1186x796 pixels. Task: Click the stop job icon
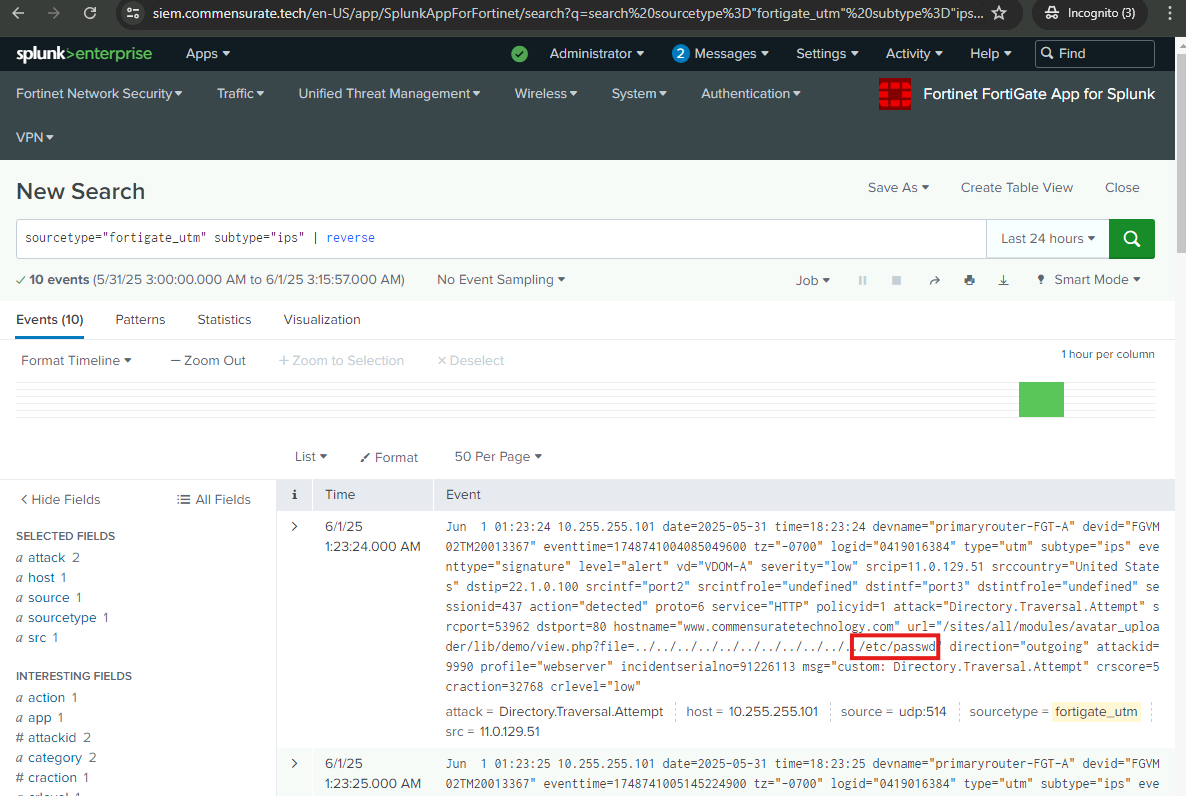pyautogui.click(x=897, y=281)
